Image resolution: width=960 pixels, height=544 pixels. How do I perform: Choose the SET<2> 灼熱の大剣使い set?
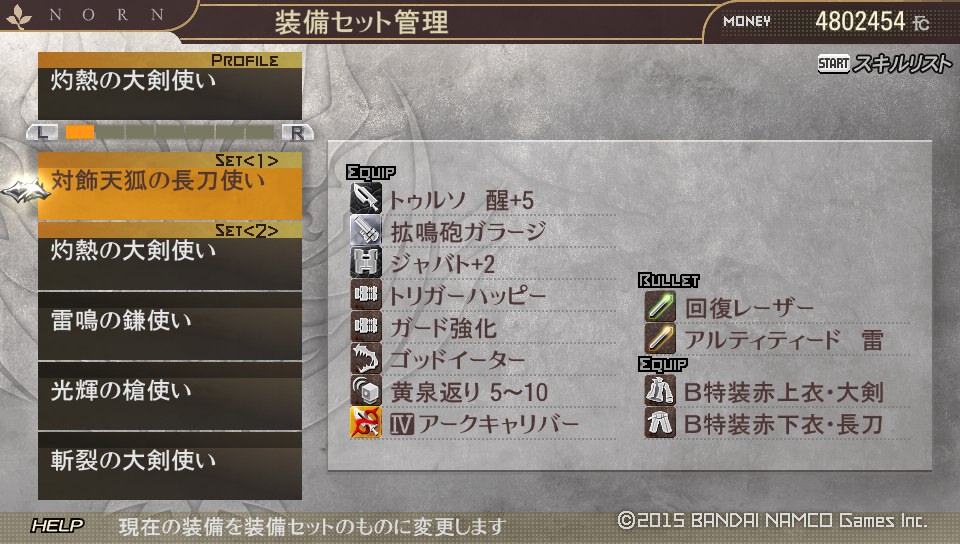(x=170, y=256)
